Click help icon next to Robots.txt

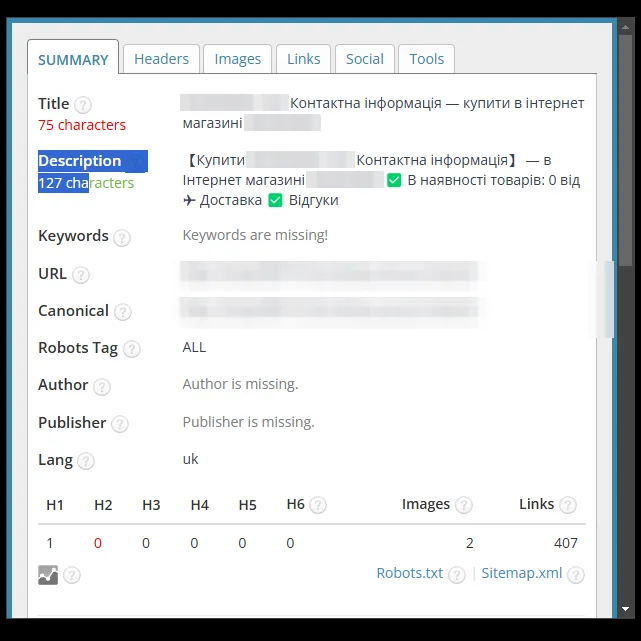tap(457, 575)
